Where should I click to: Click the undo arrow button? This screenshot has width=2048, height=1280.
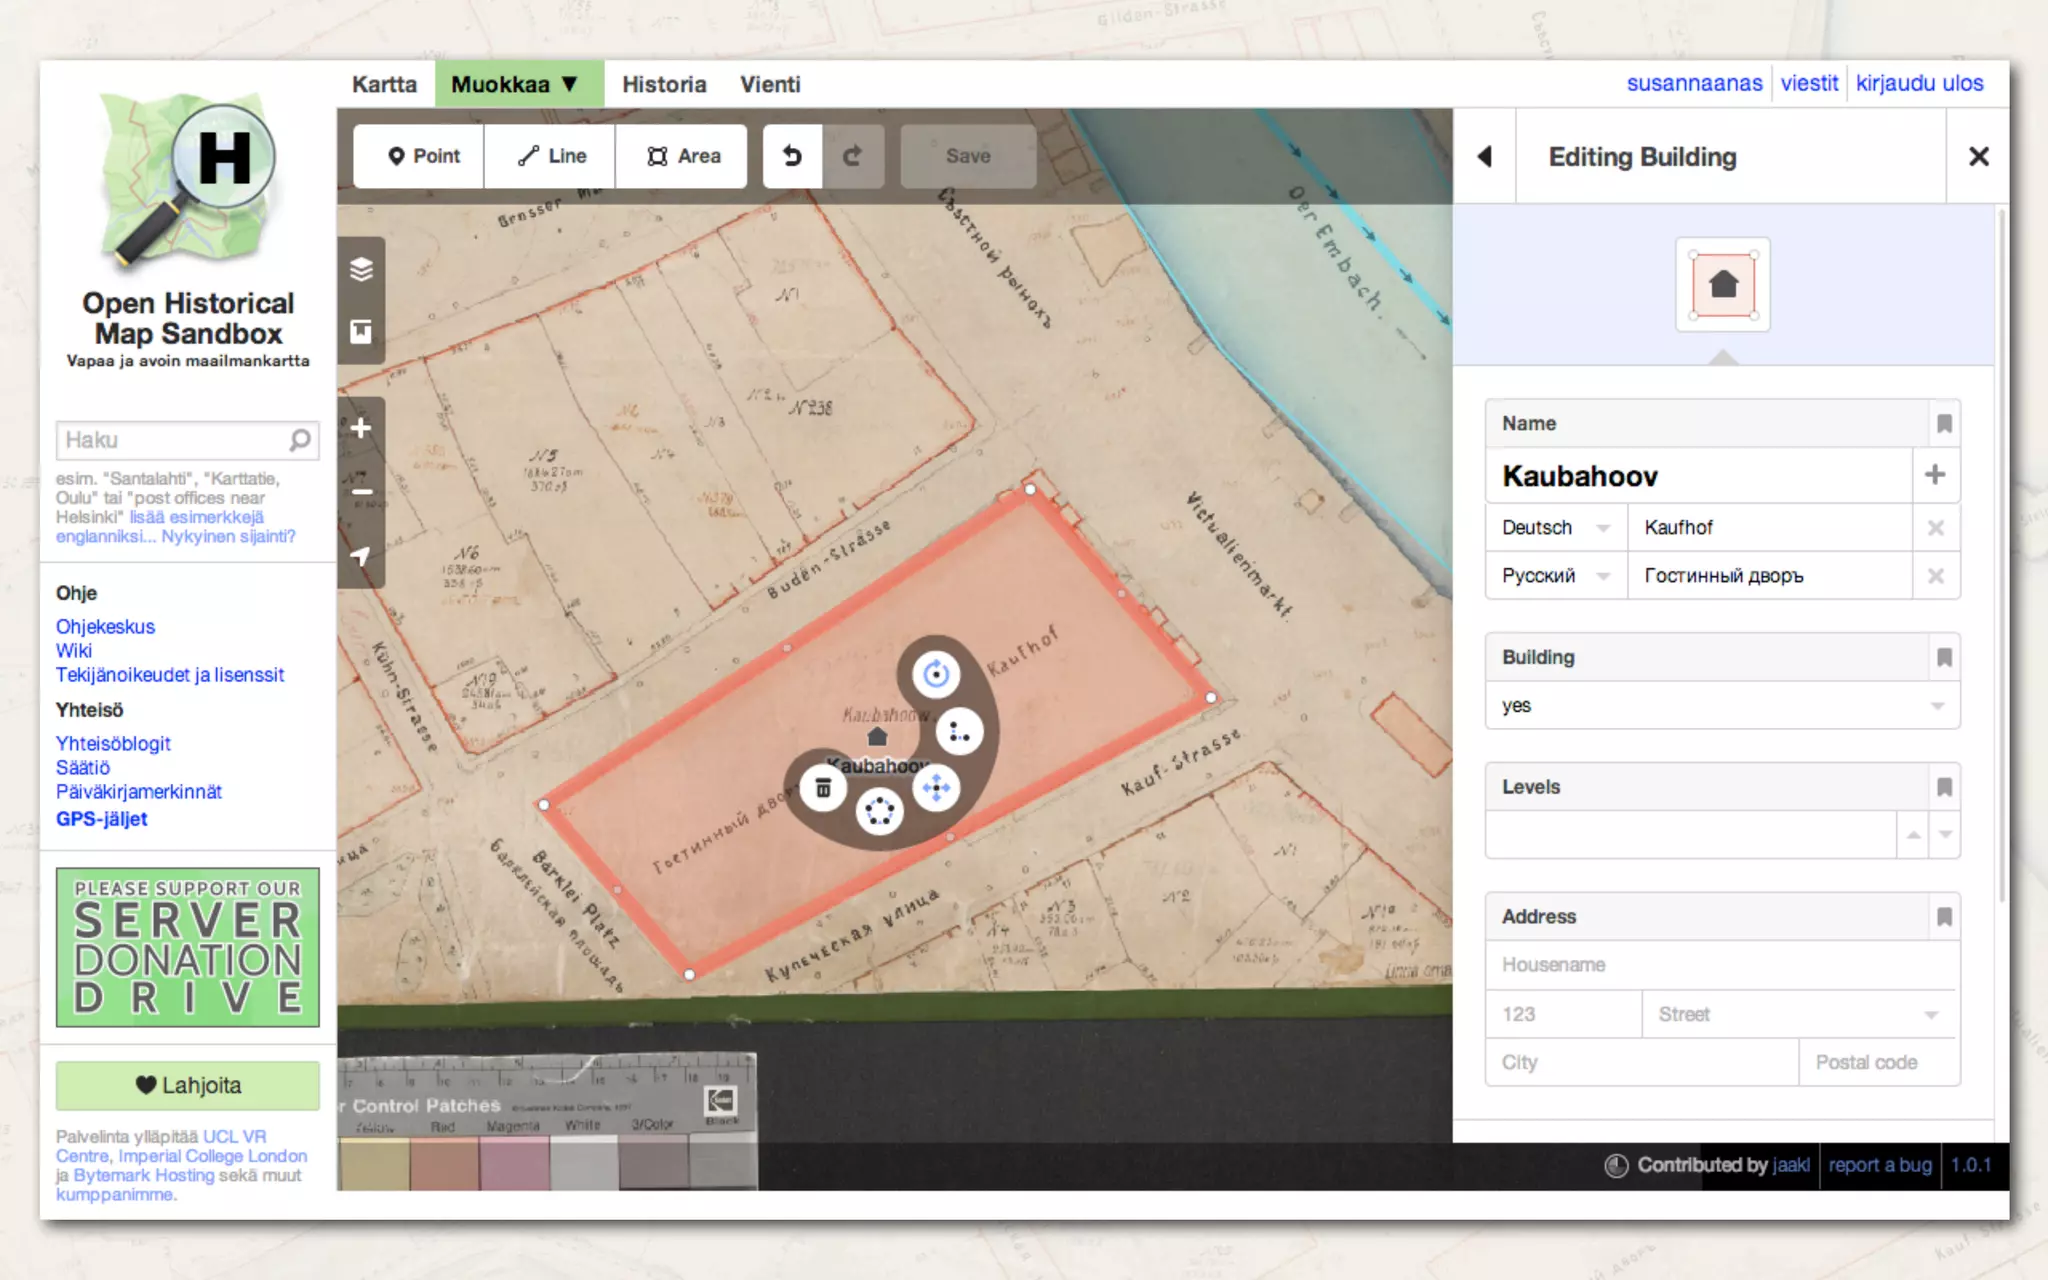coord(792,156)
